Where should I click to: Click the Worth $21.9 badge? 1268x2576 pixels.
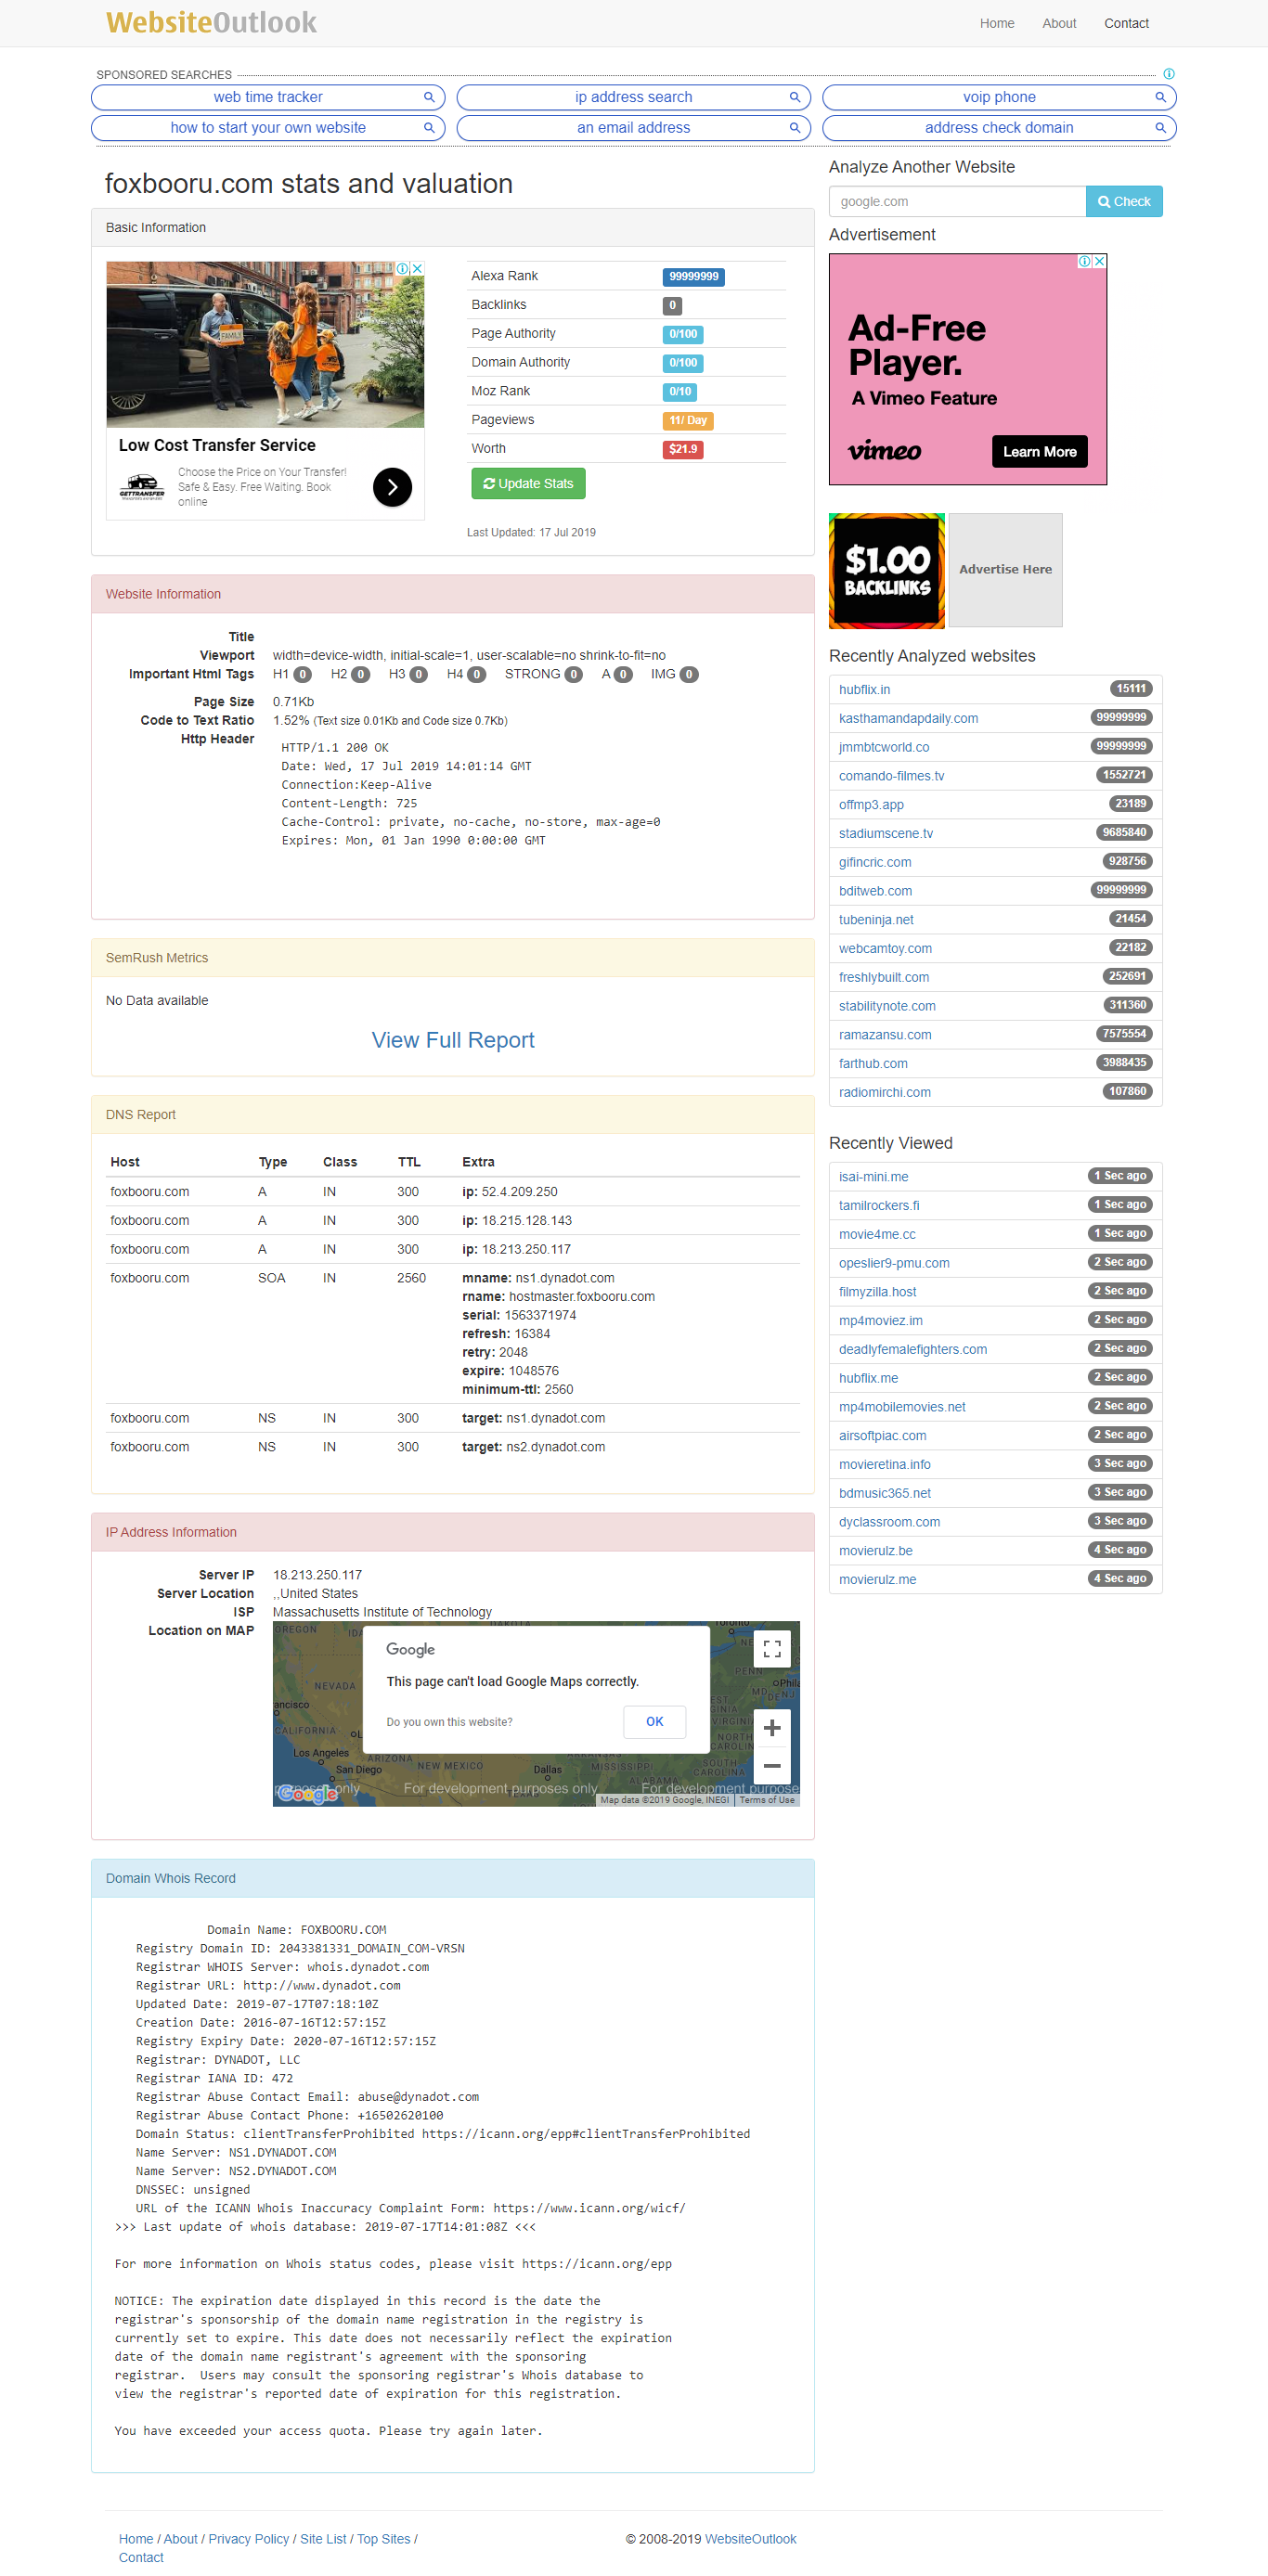tap(683, 450)
